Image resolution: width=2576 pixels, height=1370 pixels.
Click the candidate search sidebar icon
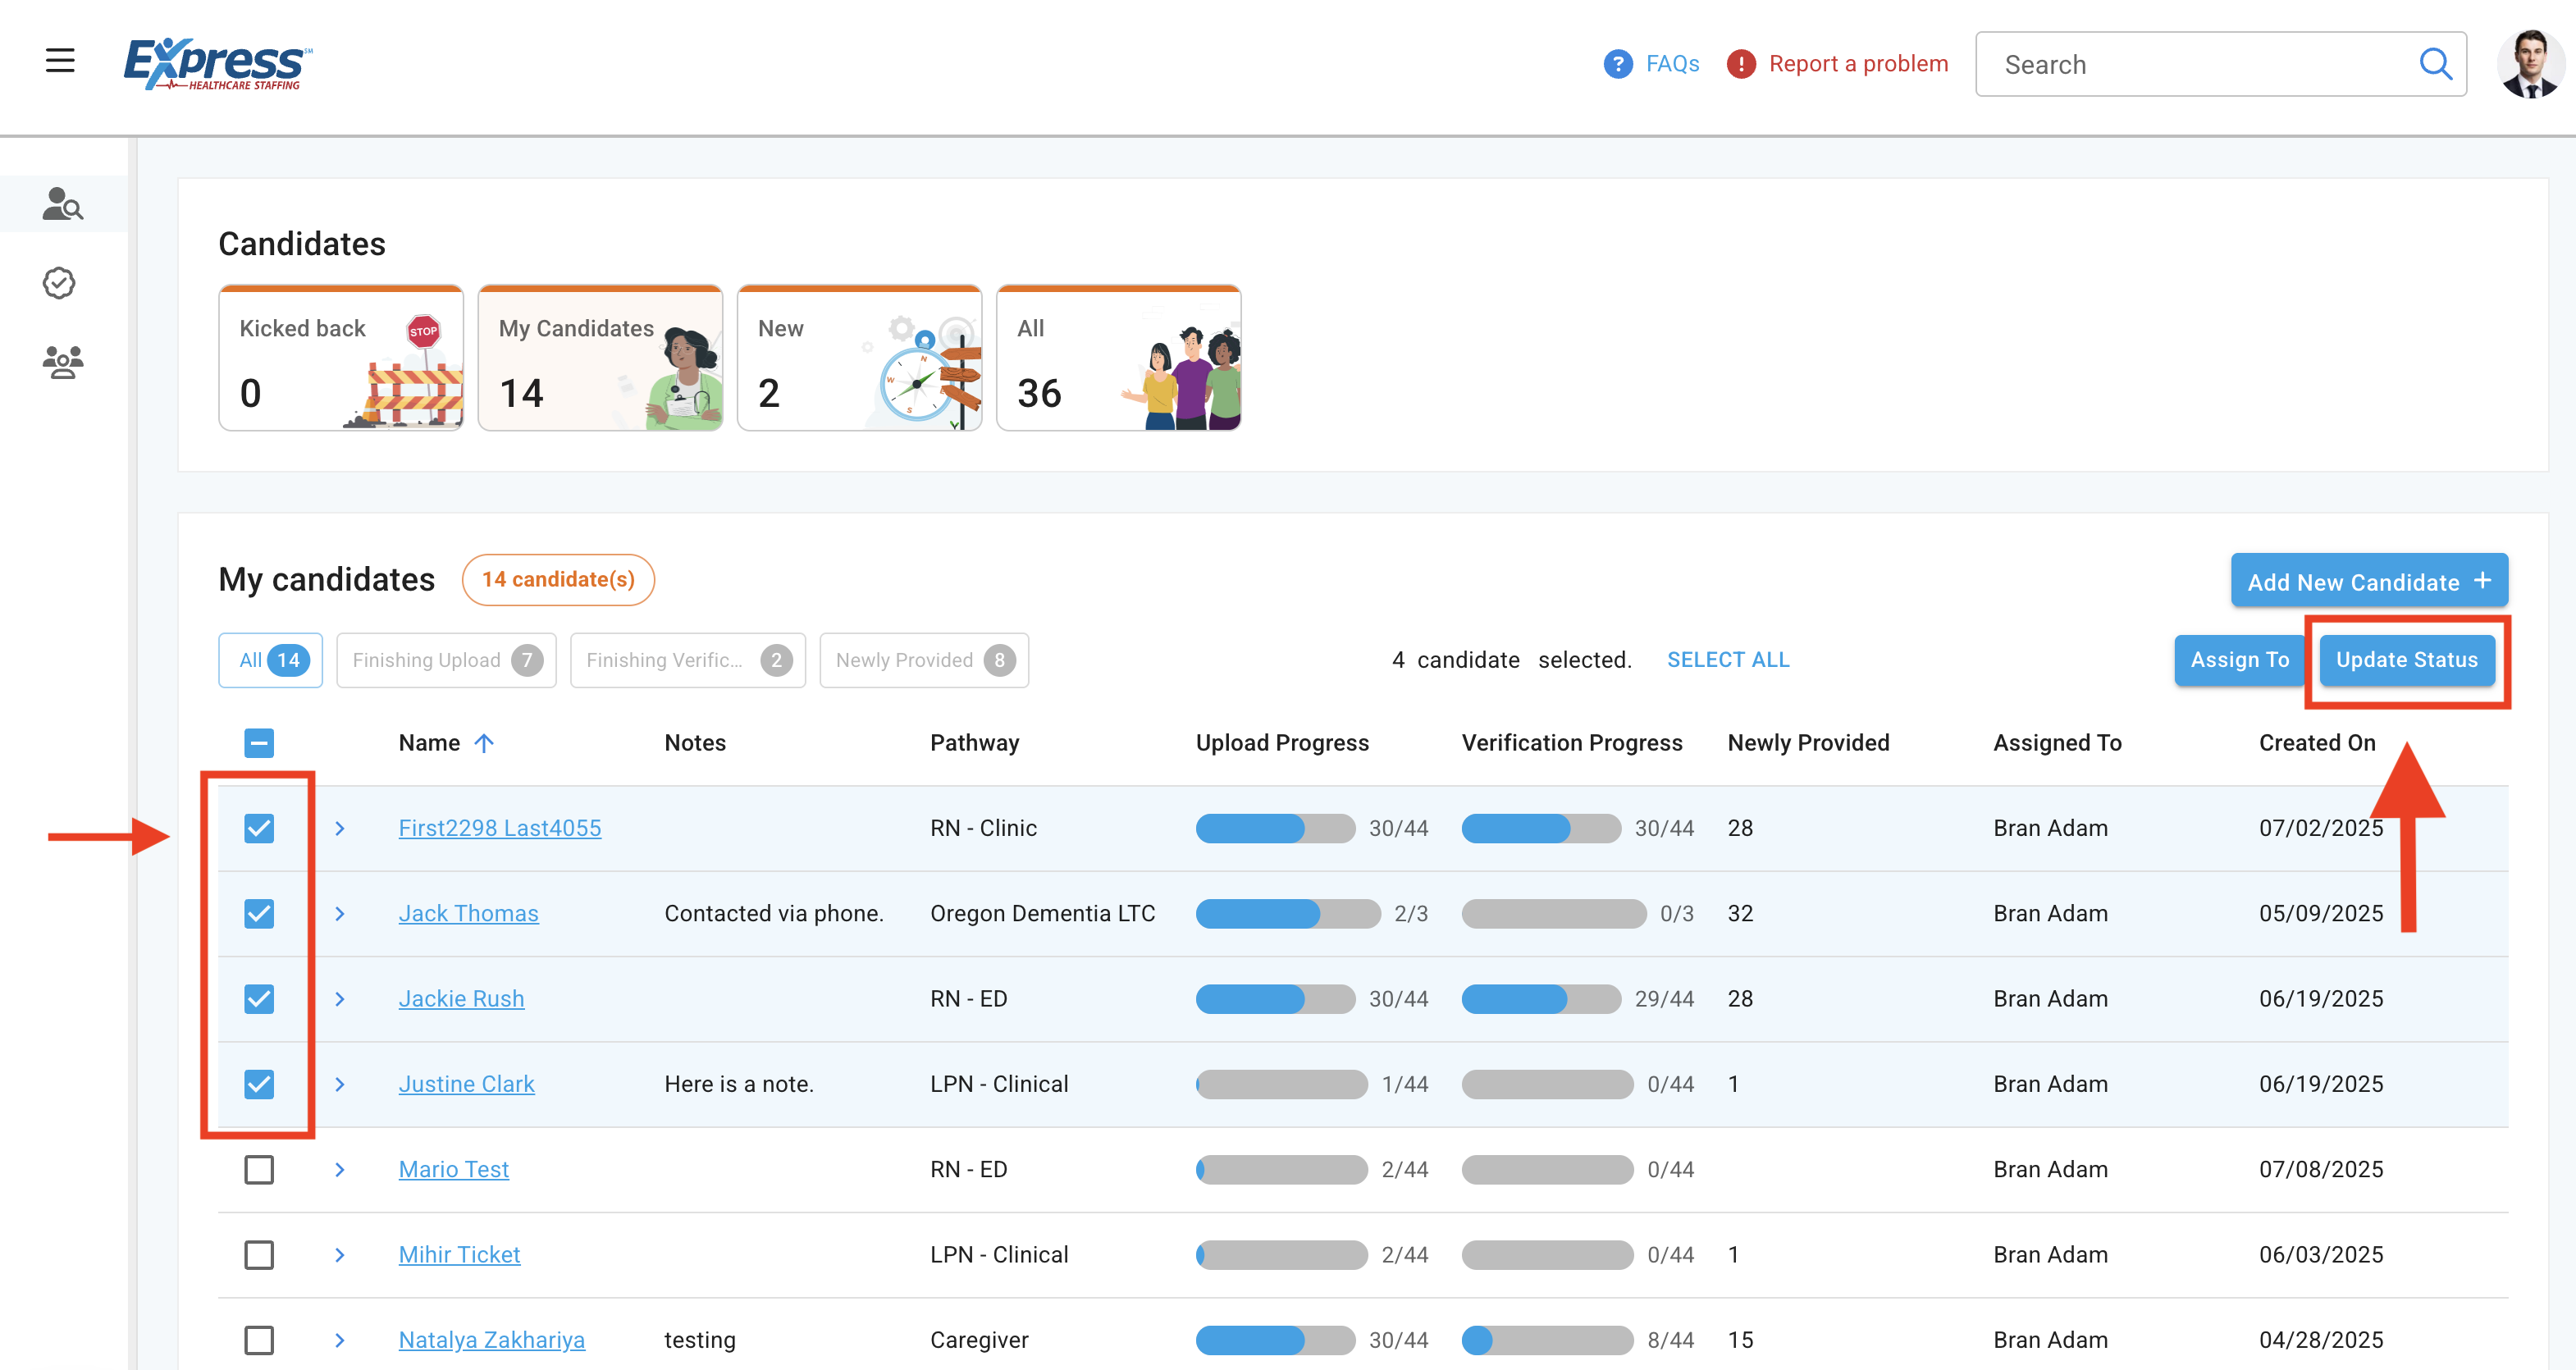62,204
